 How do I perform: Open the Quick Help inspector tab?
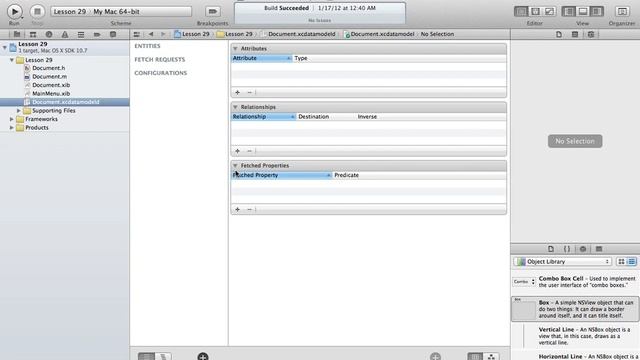click(x=575, y=34)
